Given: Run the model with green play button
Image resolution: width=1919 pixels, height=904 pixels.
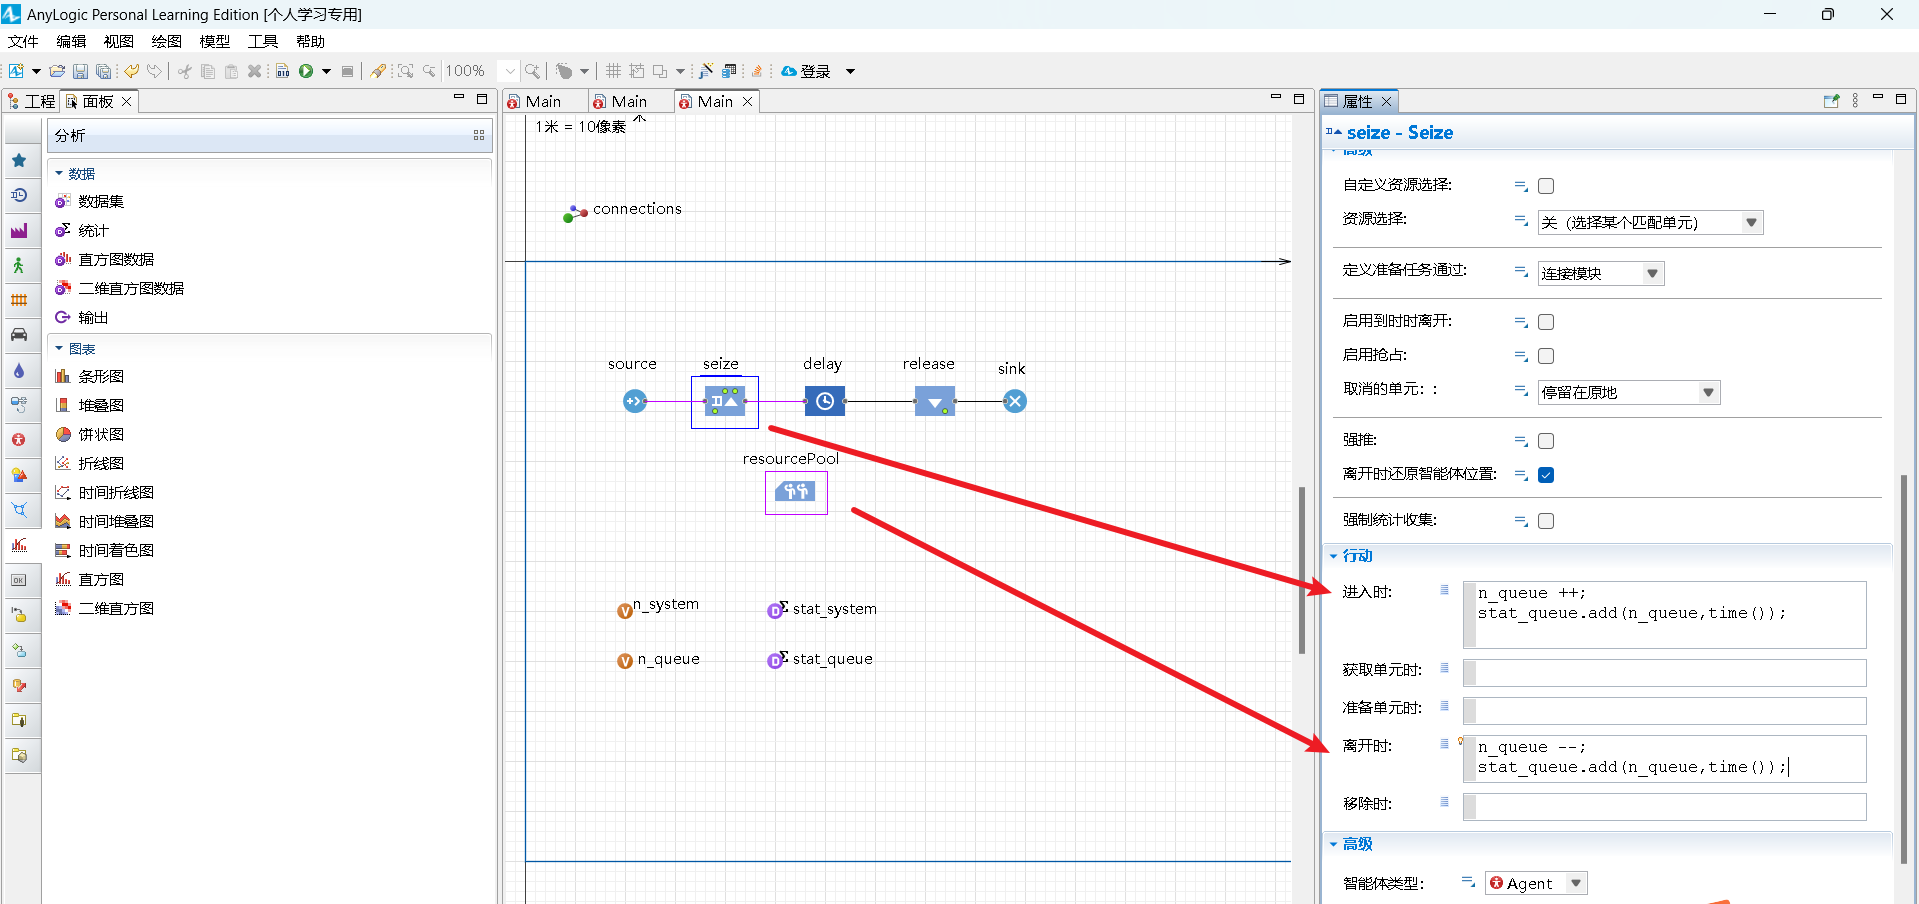Looking at the screenshot, I should (x=306, y=71).
